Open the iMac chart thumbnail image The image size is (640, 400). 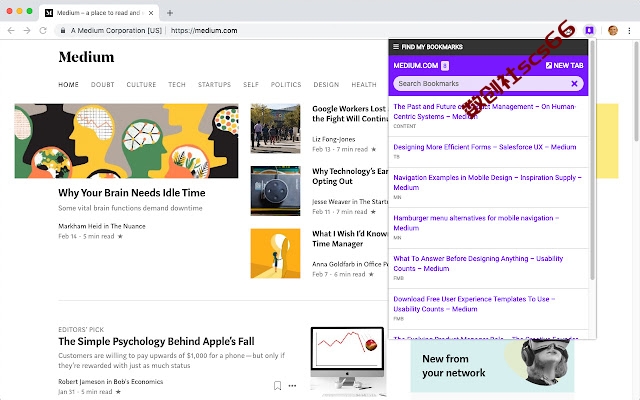347,361
